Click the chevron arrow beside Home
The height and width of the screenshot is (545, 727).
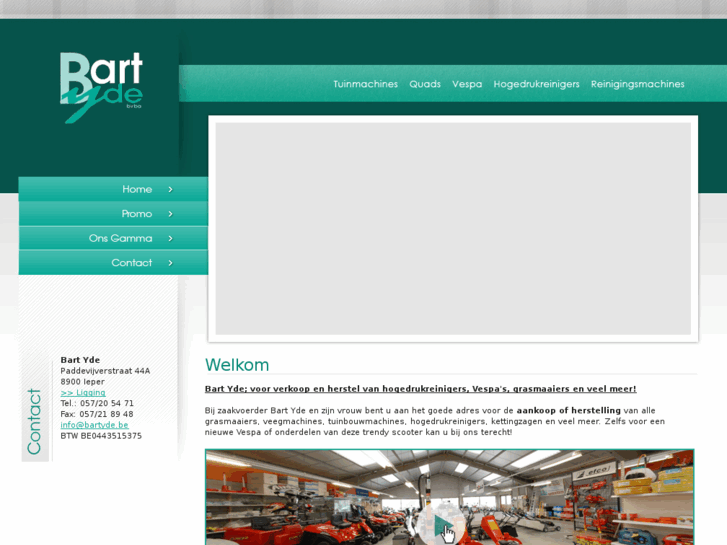[170, 189]
